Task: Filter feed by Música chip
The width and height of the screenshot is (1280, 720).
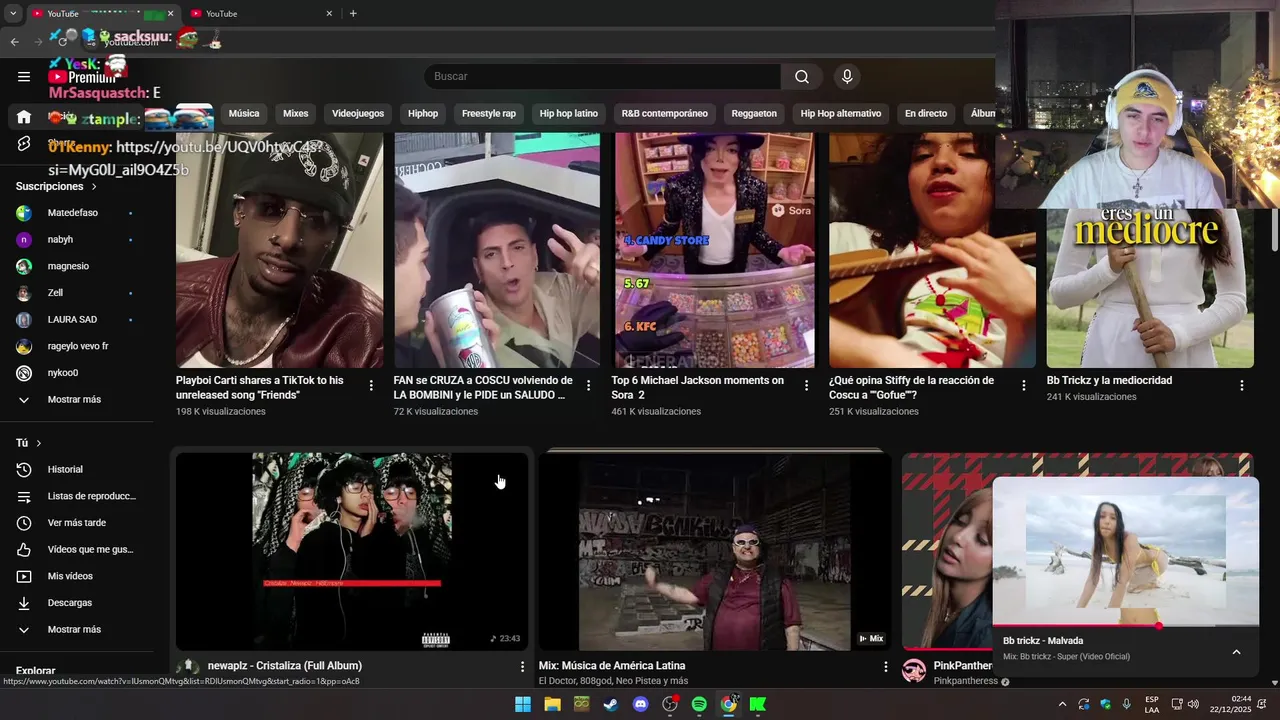Action: click(x=244, y=114)
